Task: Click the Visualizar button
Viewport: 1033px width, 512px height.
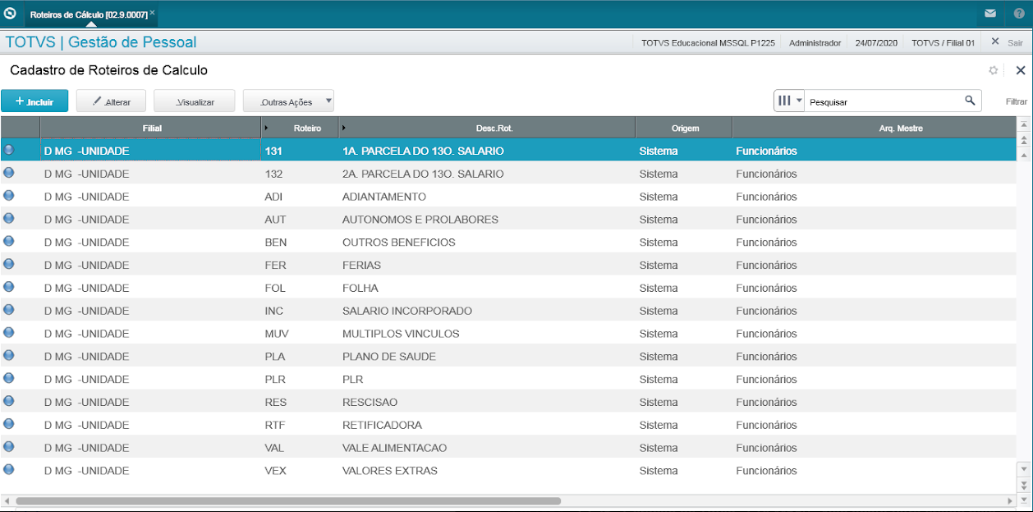Action: [x=194, y=101]
